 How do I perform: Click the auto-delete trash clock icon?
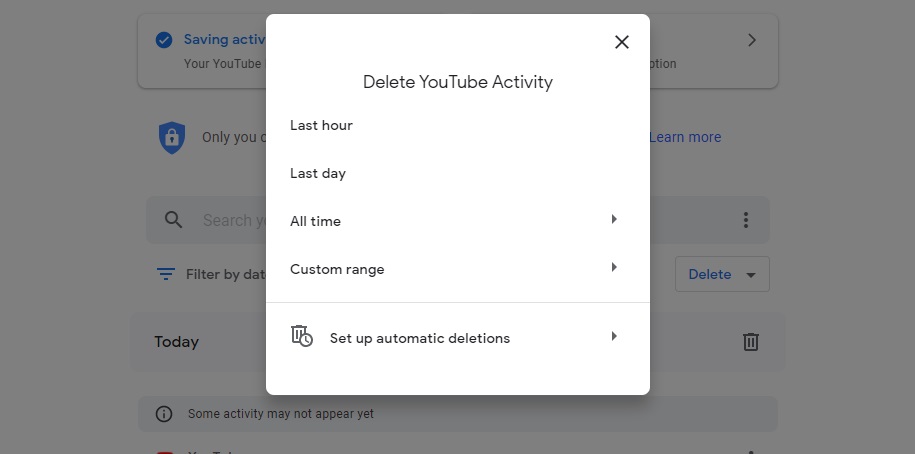pyautogui.click(x=301, y=336)
